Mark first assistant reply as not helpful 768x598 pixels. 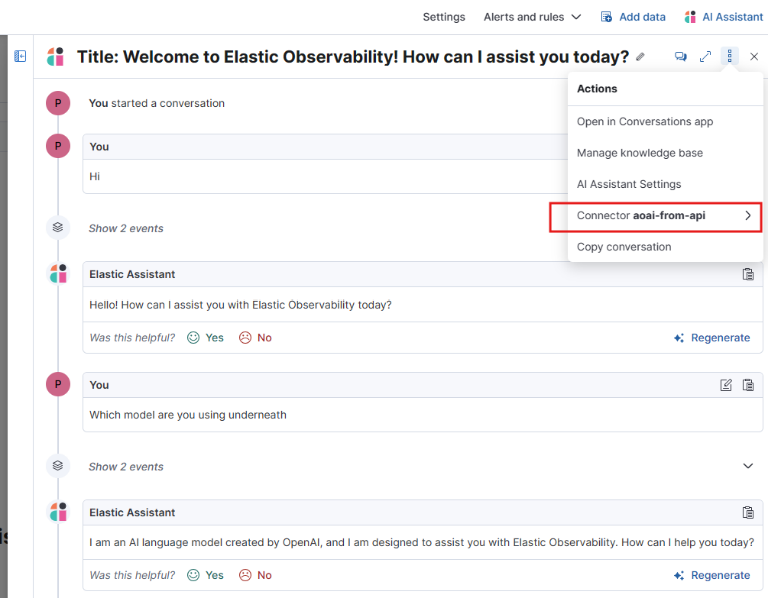pos(255,338)
